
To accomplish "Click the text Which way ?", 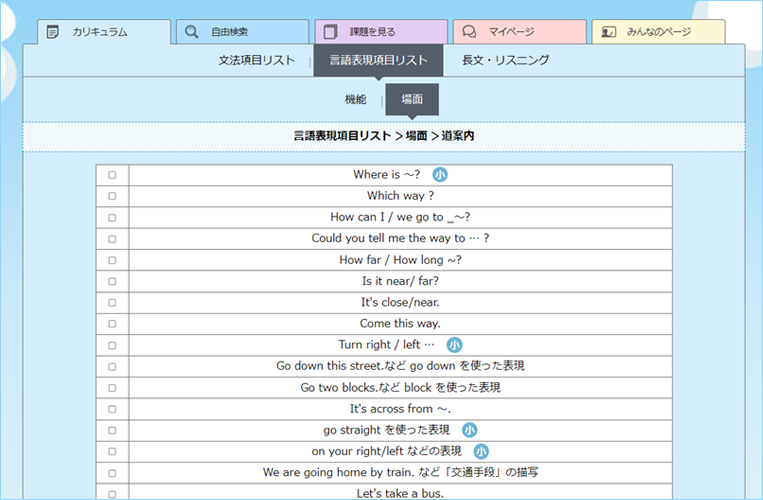I will tap(400, 196).
